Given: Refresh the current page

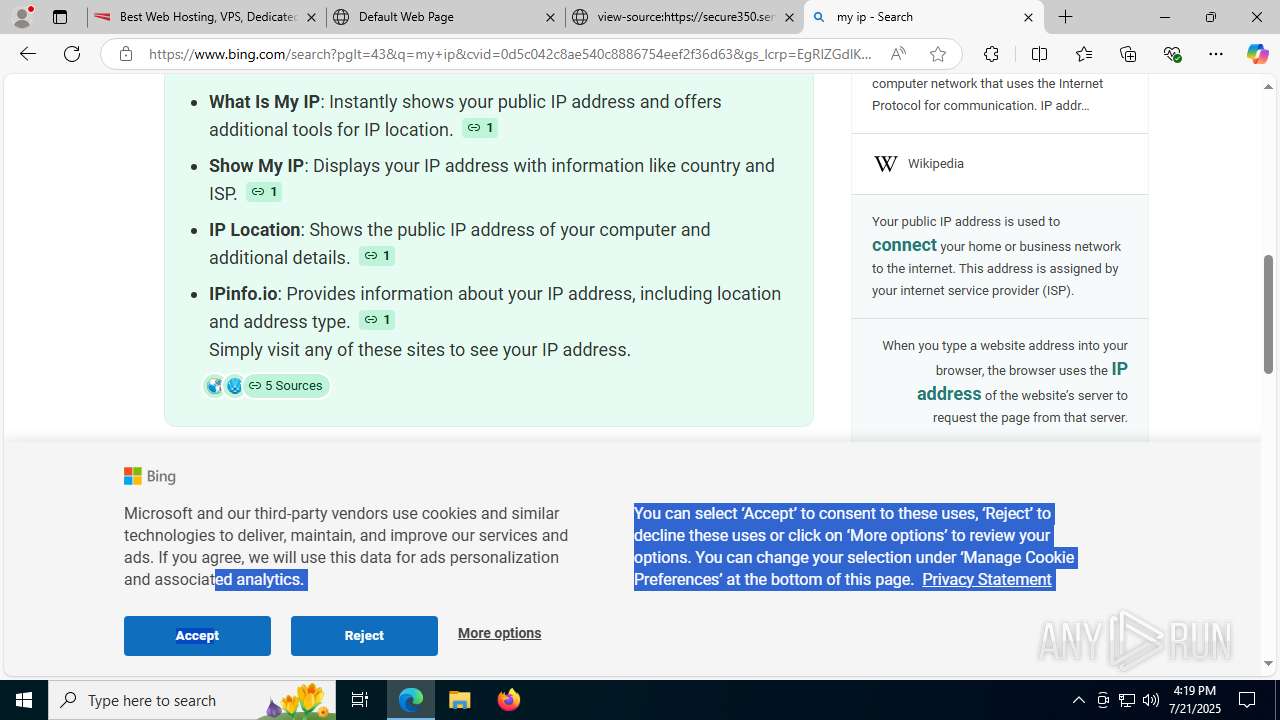Looking at the screenshot, I should click(72, 54).
